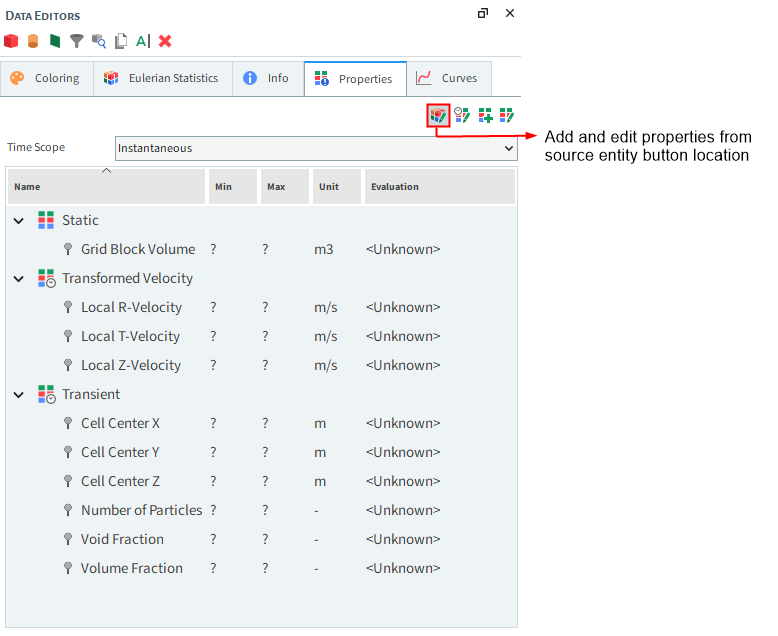Click the 'm/s' unit of Local Z-Velocity

point(325,365)
